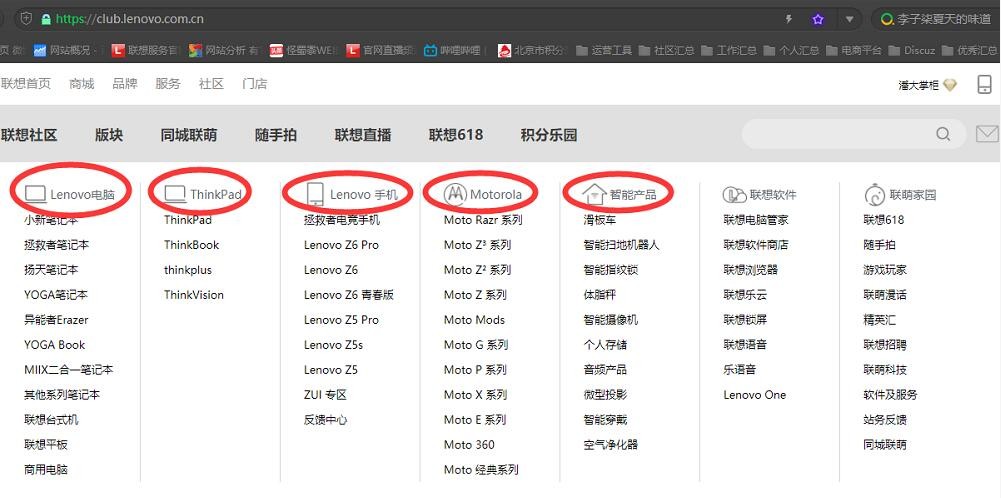
Task: Open 站务反馈 forum
Action: [885, 419]
